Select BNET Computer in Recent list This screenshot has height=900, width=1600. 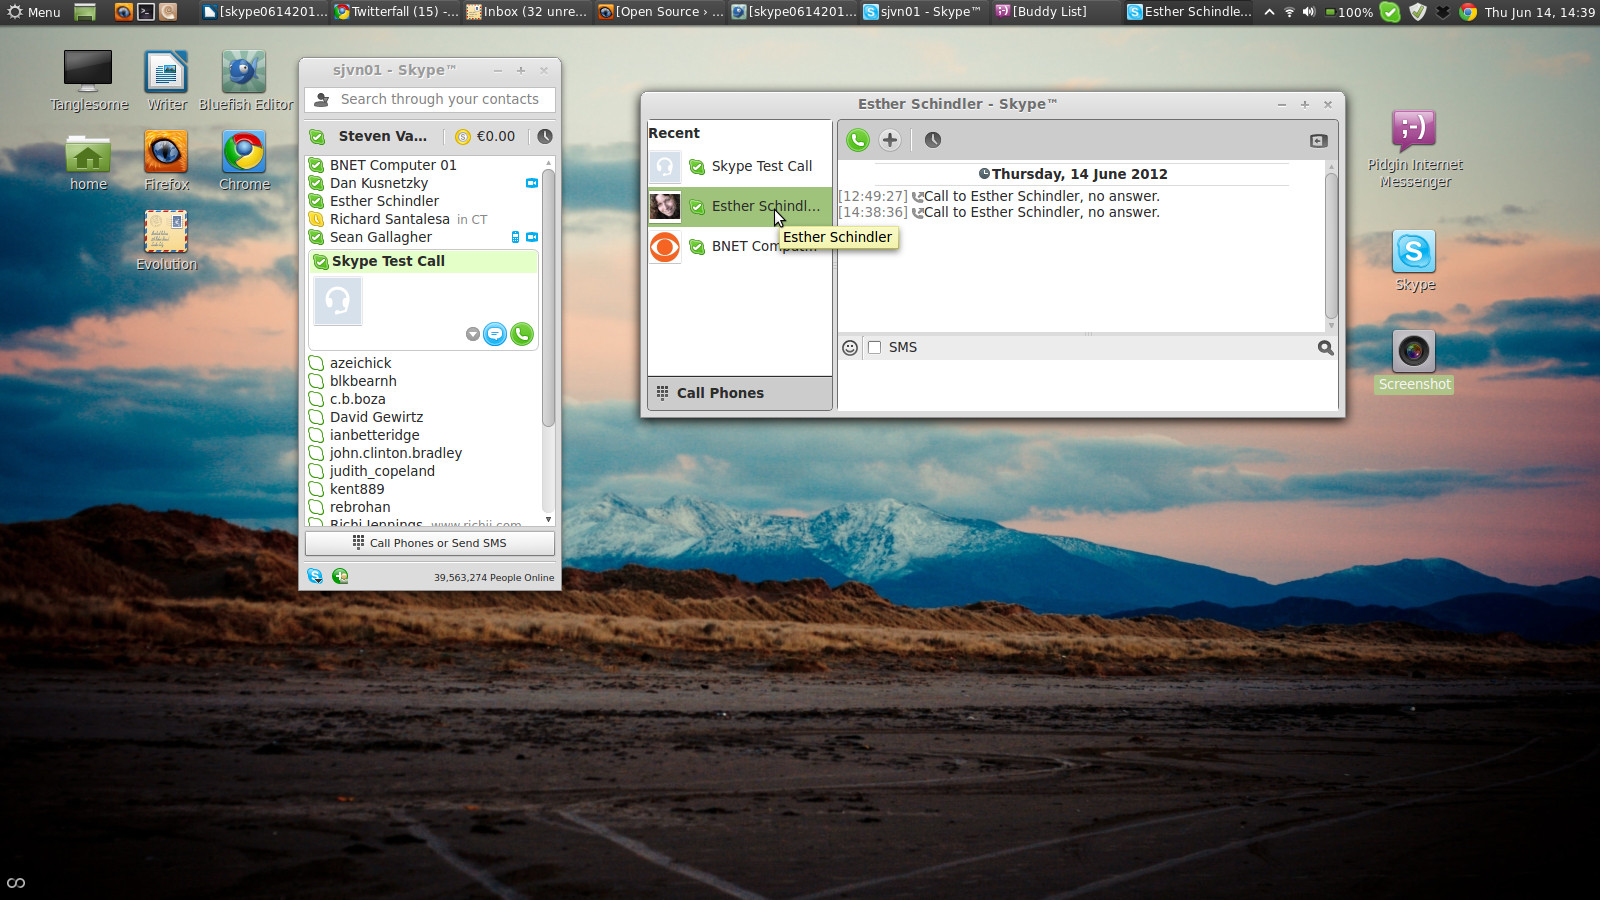pyautogui.click(x=740, y=246)
